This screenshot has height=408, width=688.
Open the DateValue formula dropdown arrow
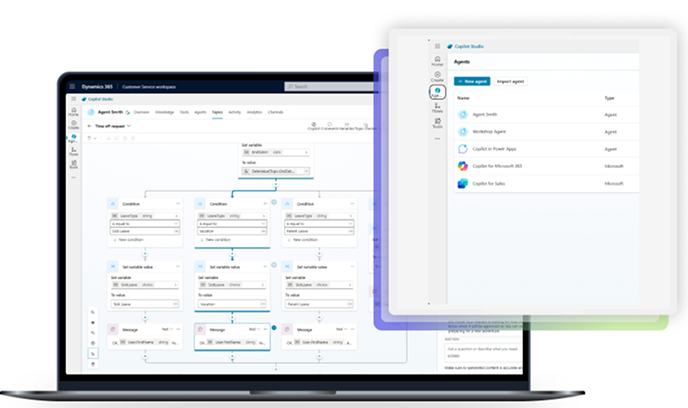coord(306,171)
